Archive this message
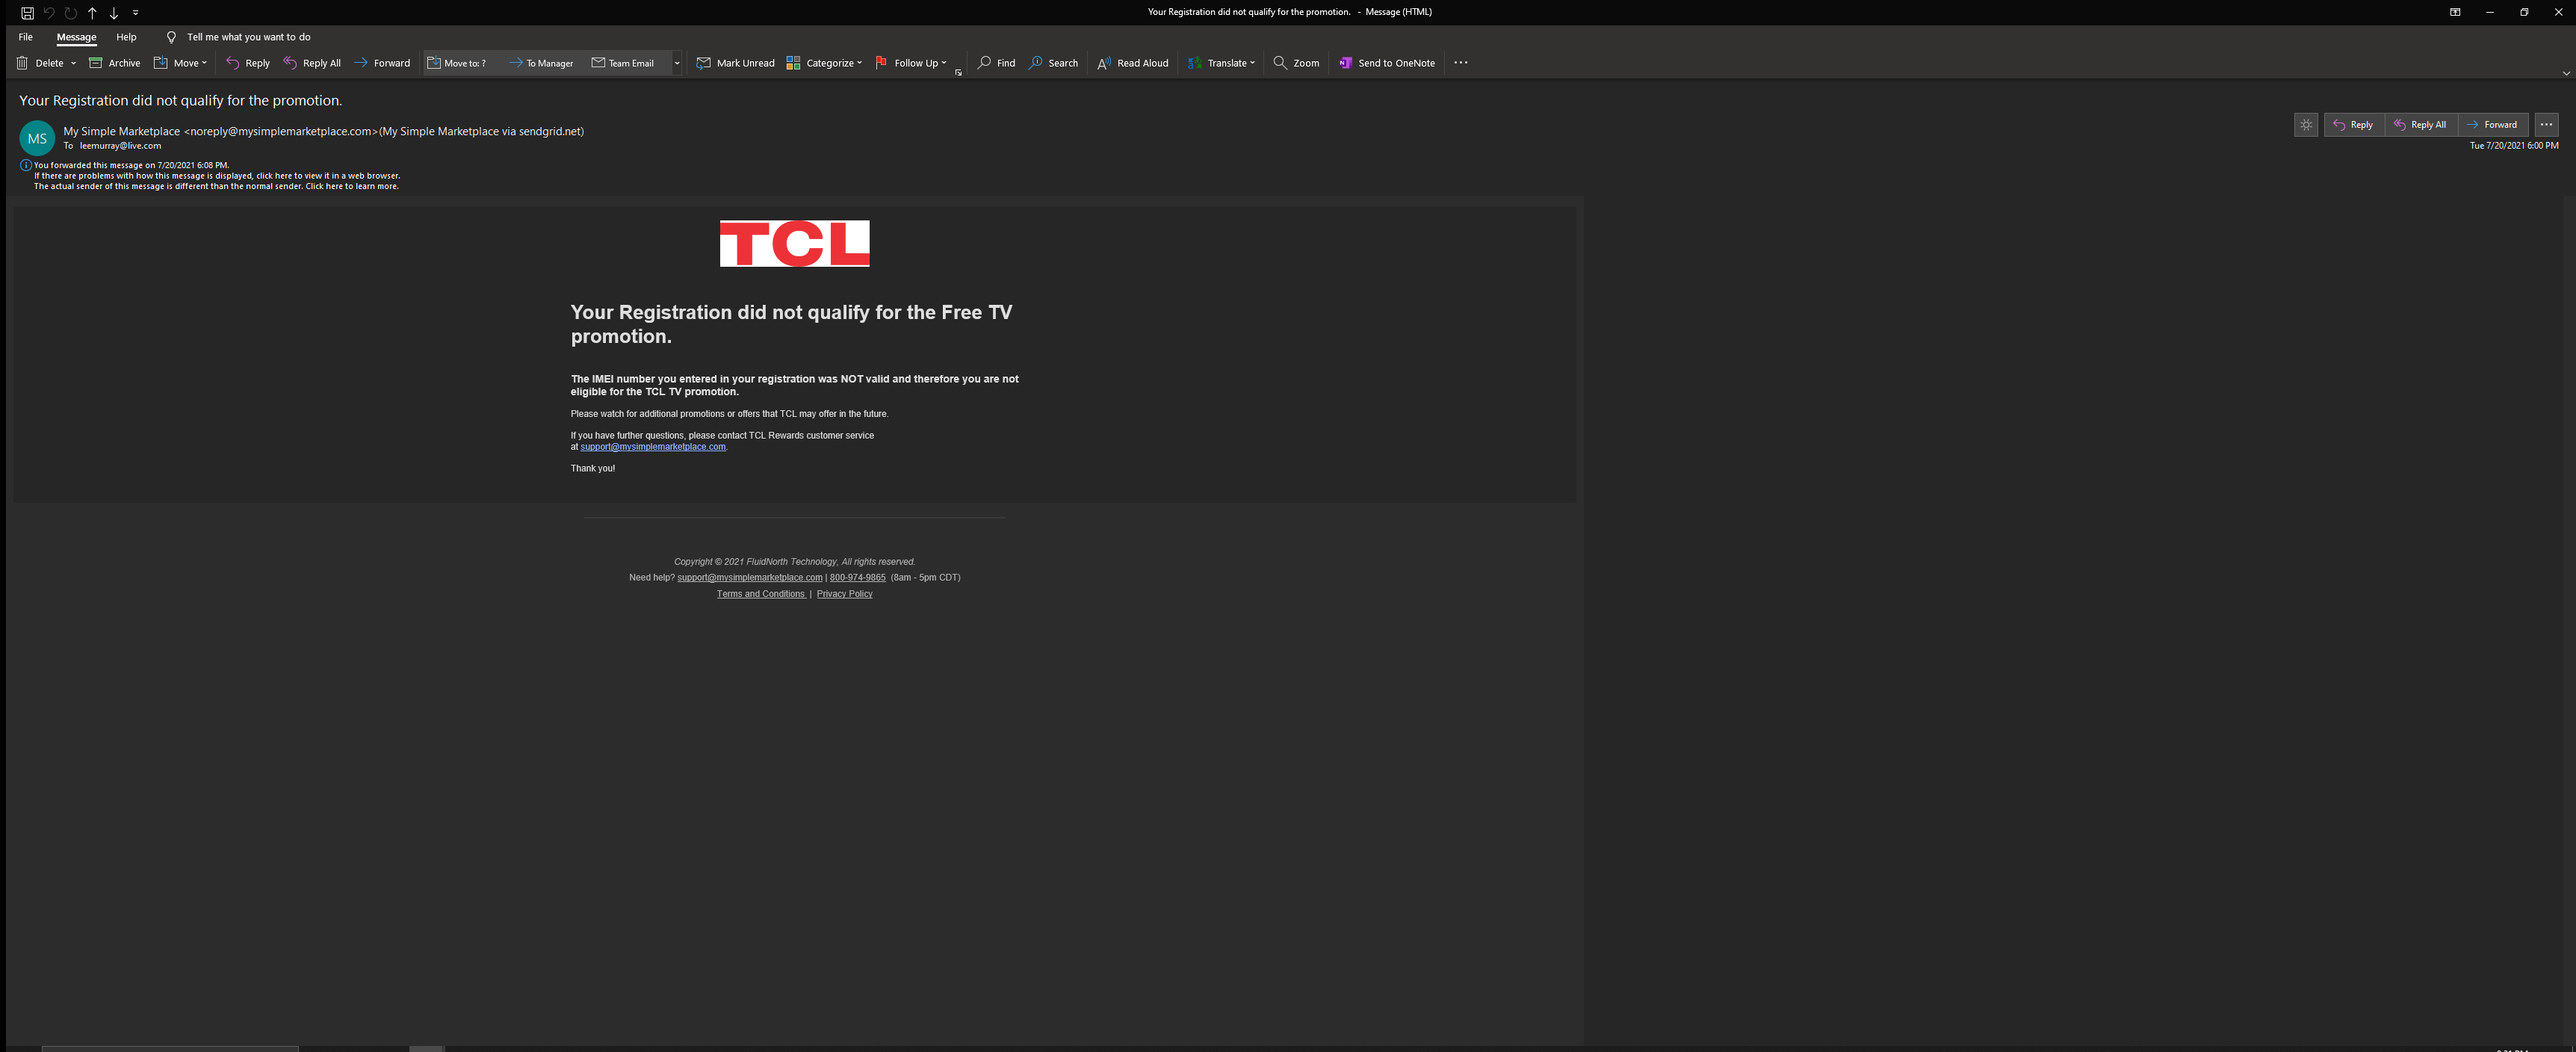 click(114, 63)
